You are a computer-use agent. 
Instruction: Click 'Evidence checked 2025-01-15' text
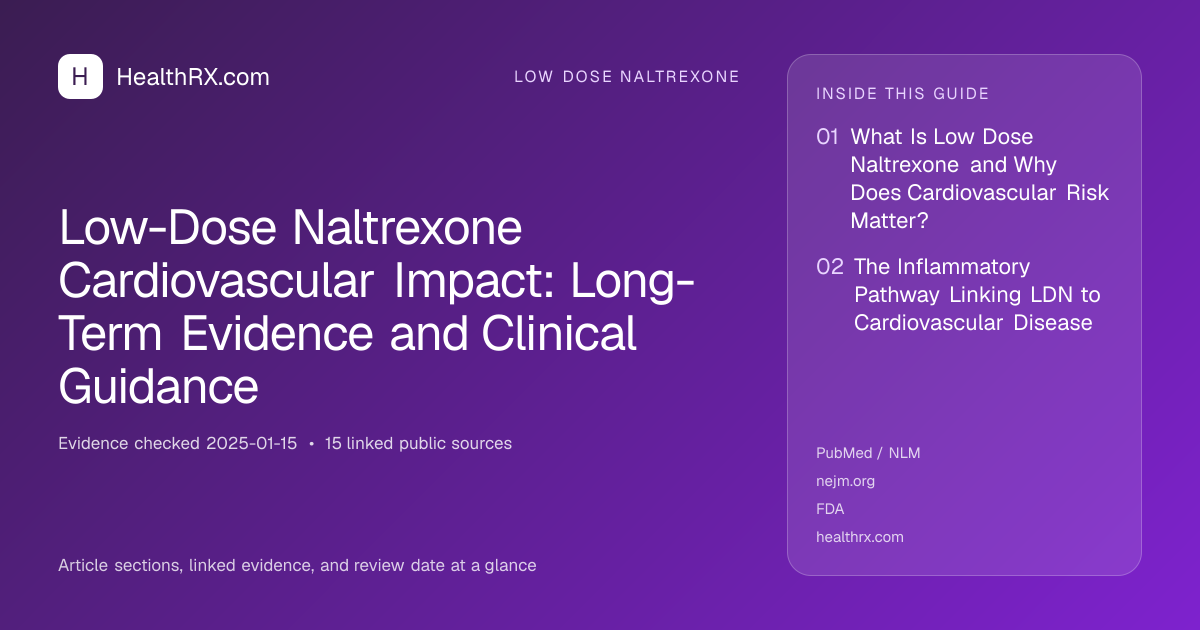(x=178, y=443)
